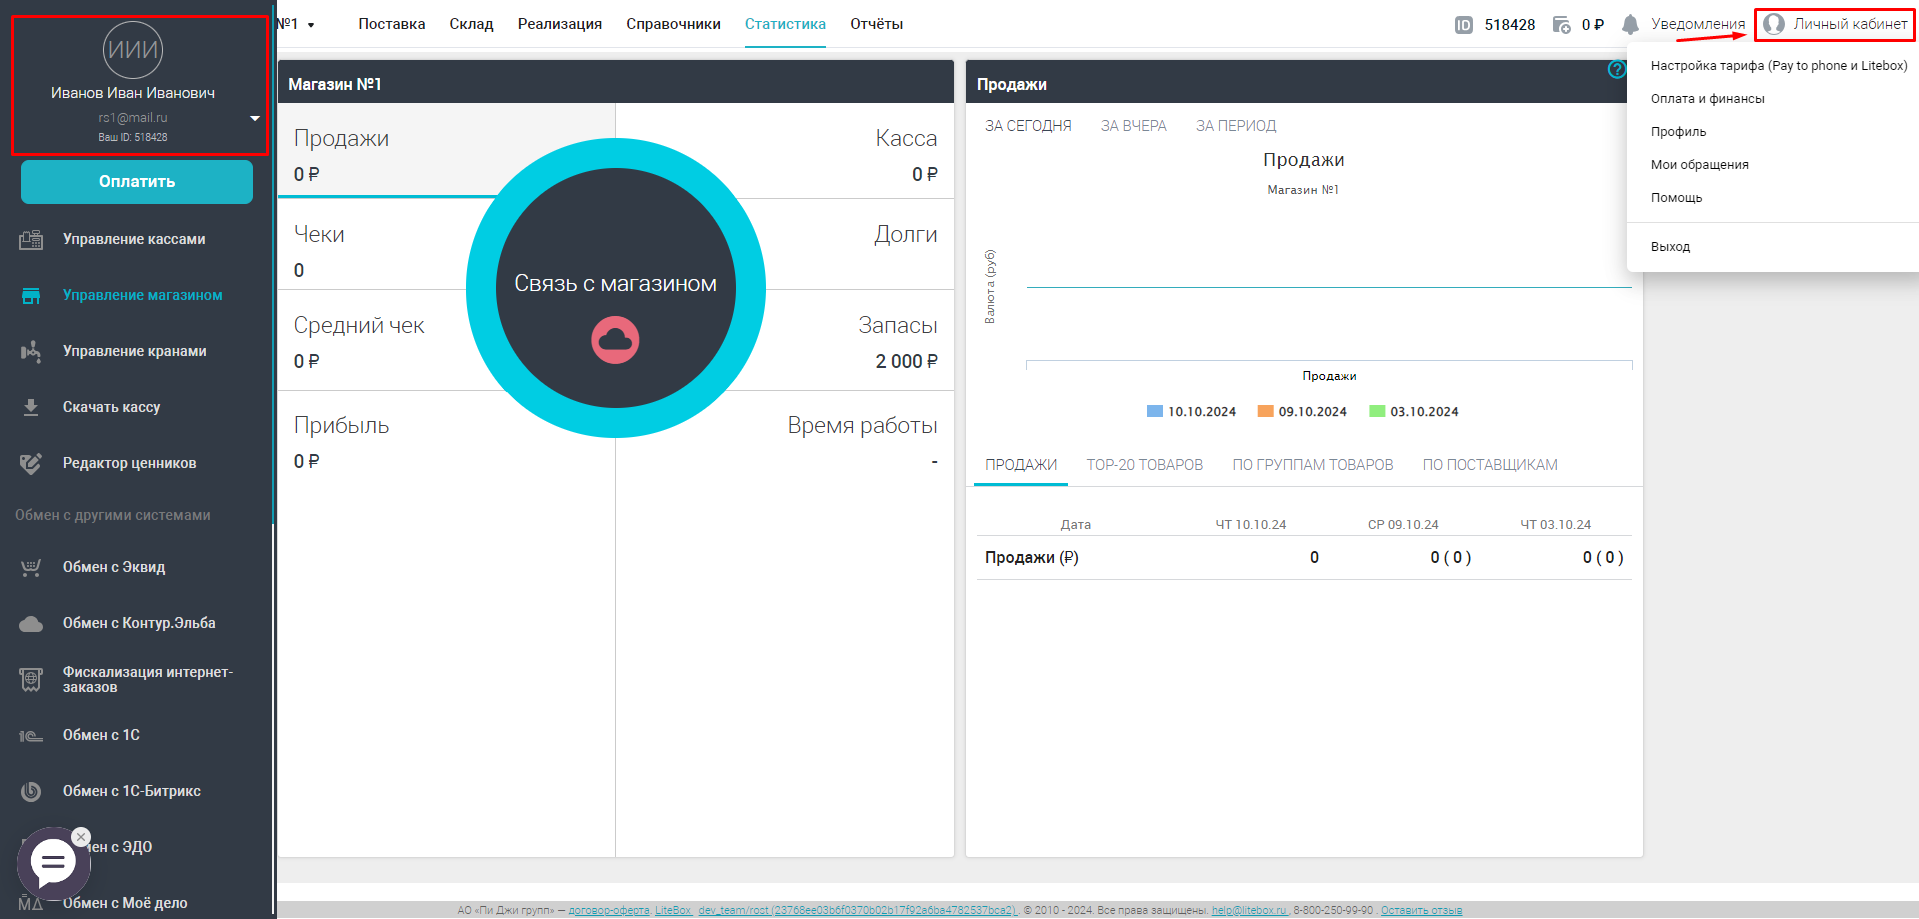This screenshot has width=1919, height=919.
Task: Open the Поставка menu
Action: (392, 24)
